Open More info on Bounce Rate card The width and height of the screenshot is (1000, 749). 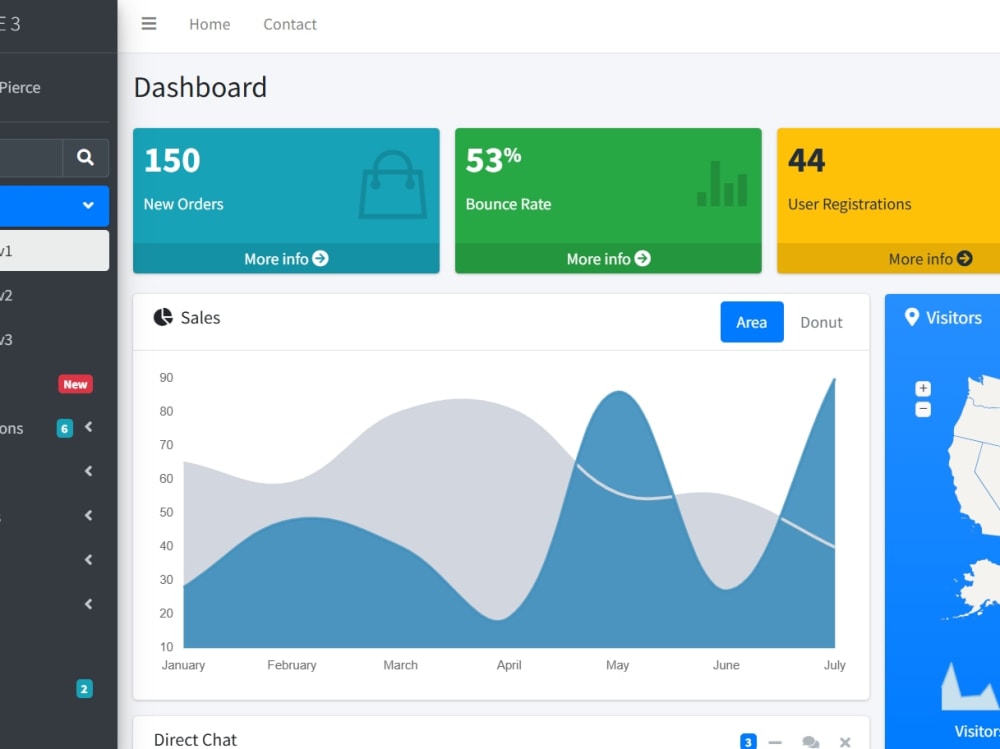coord(608,258)
